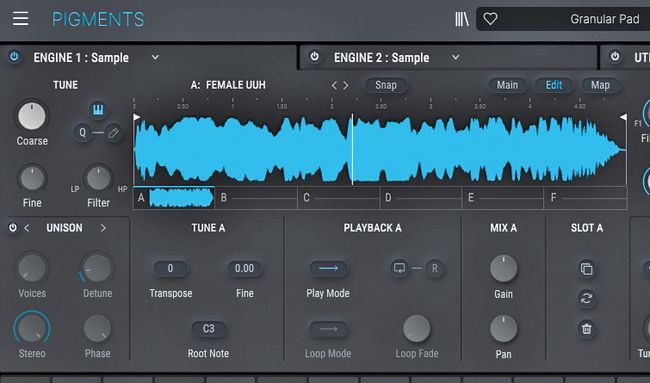The height and width of the screenshot is (383, 650).
Task: Click the Transpose value field
Action: (170, 268)
